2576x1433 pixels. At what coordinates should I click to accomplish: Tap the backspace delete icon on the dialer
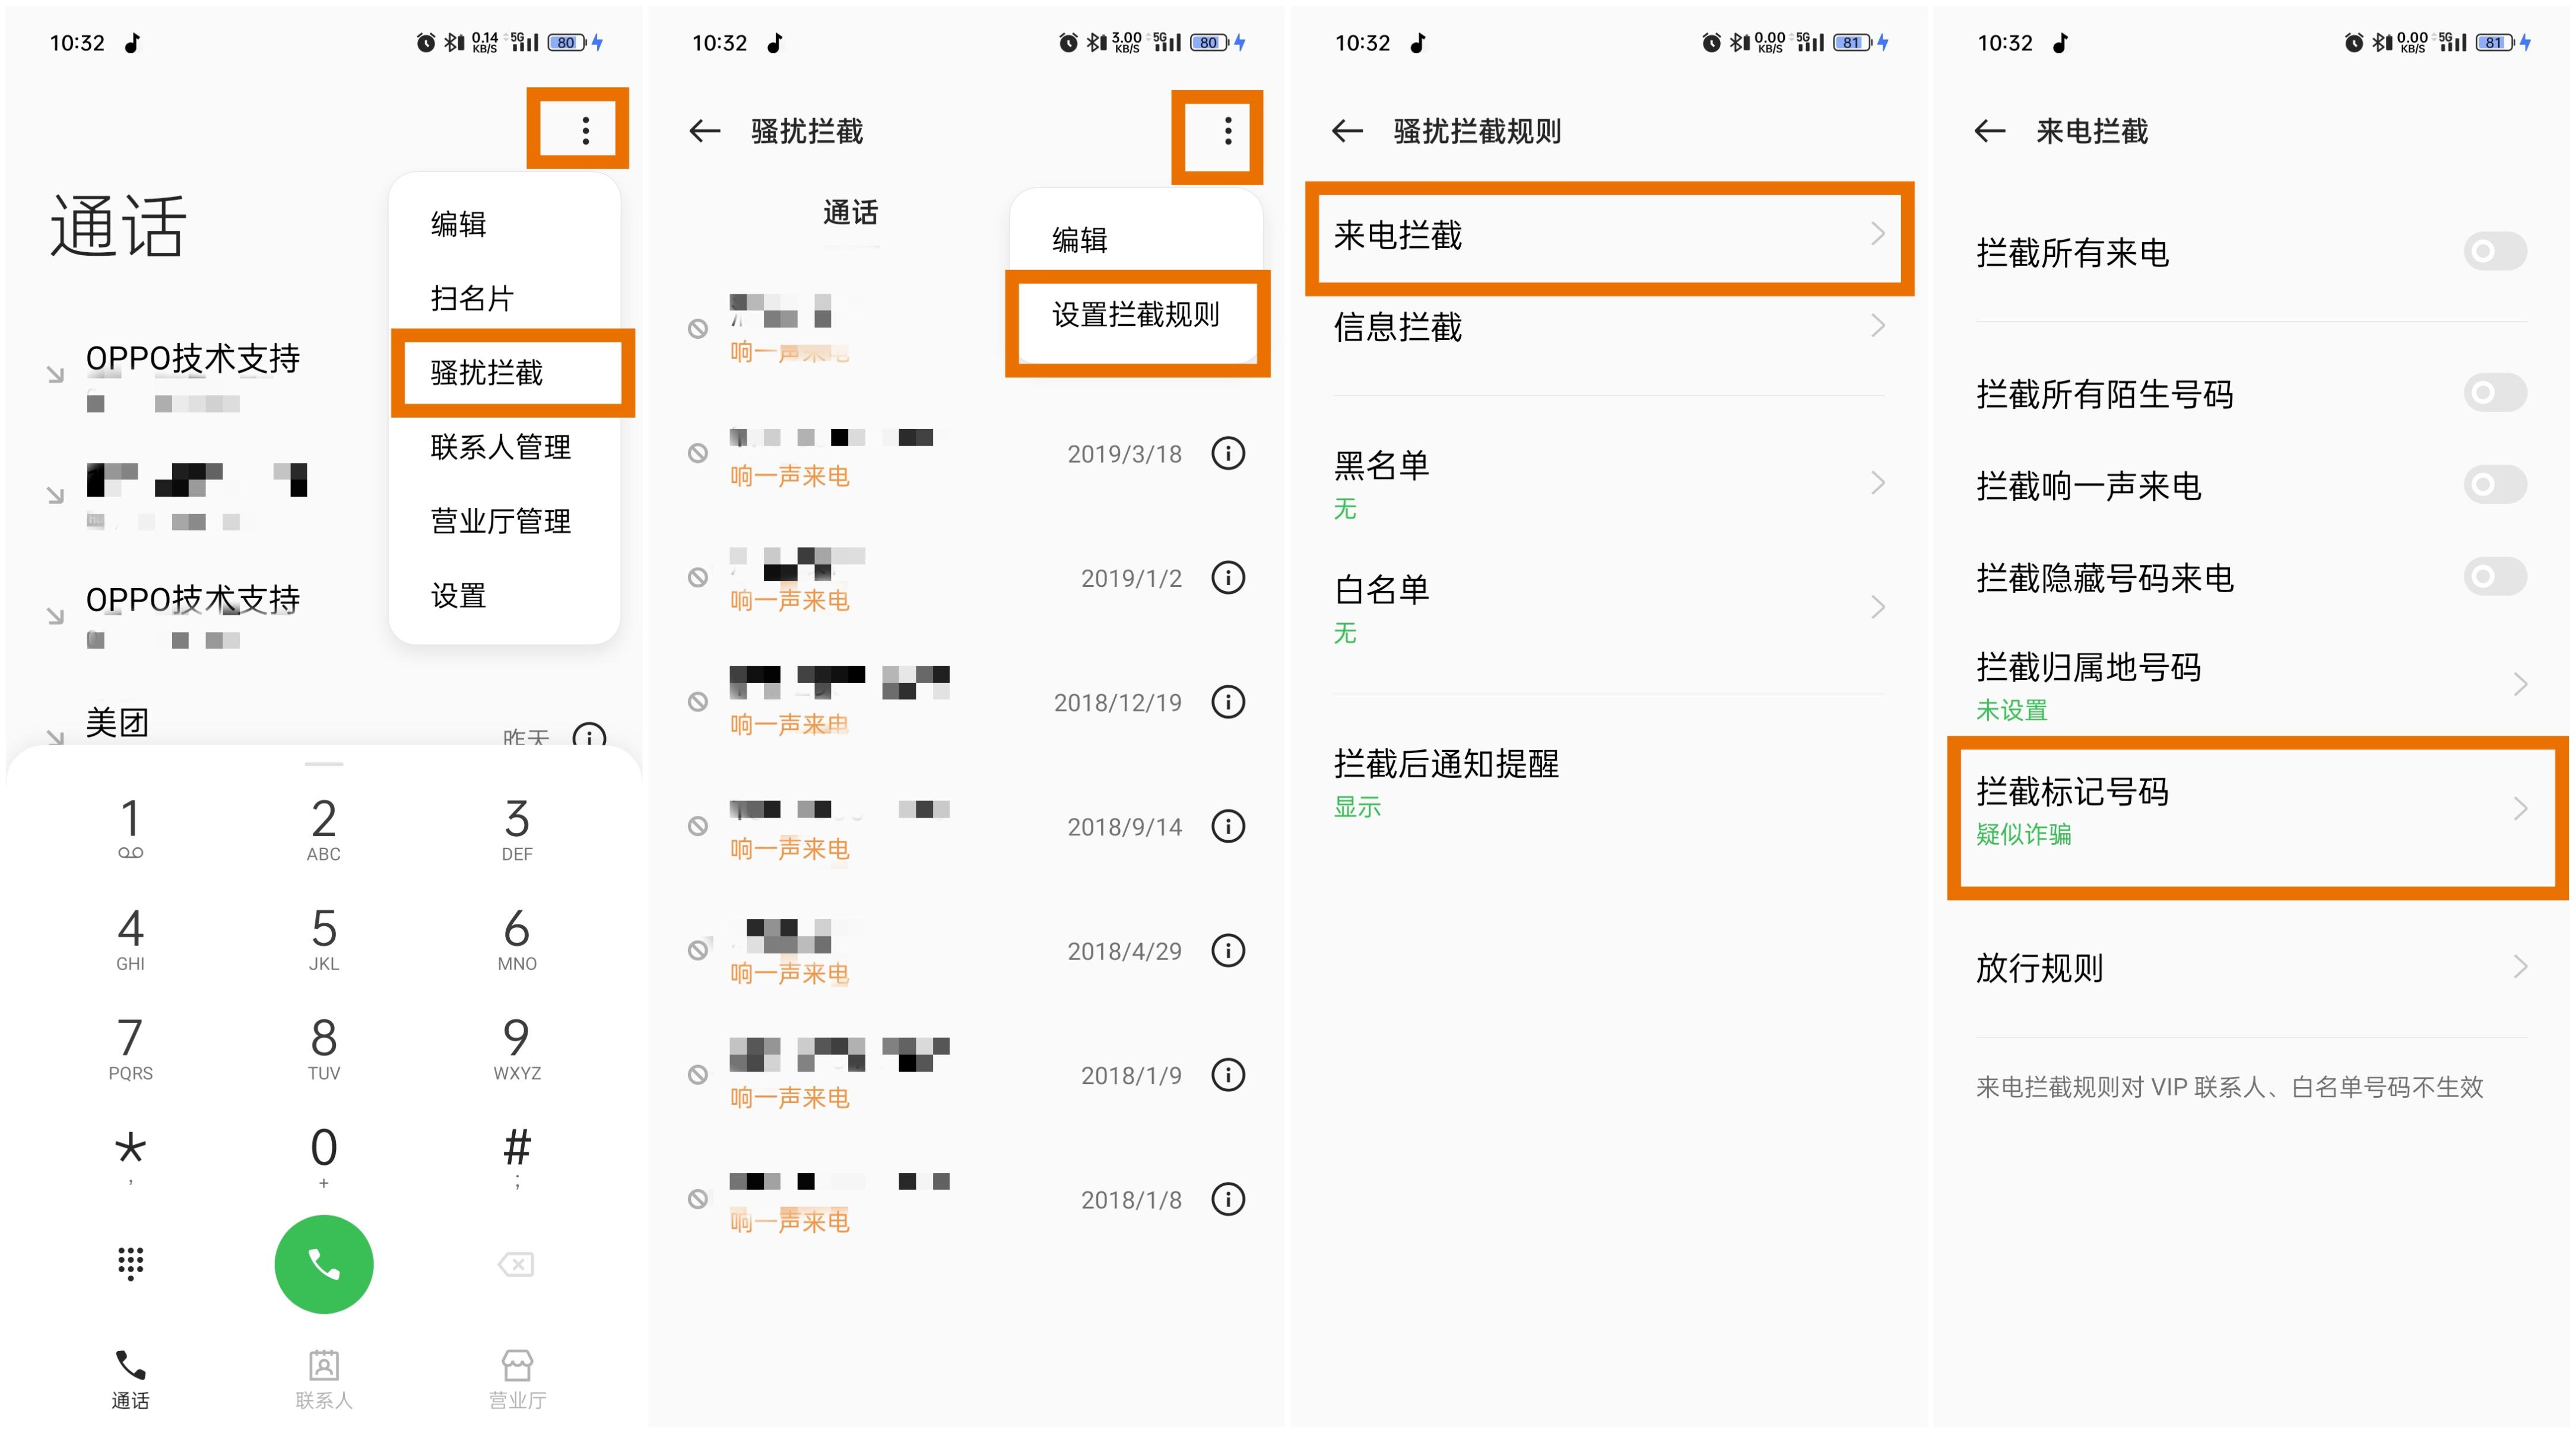515,1263
